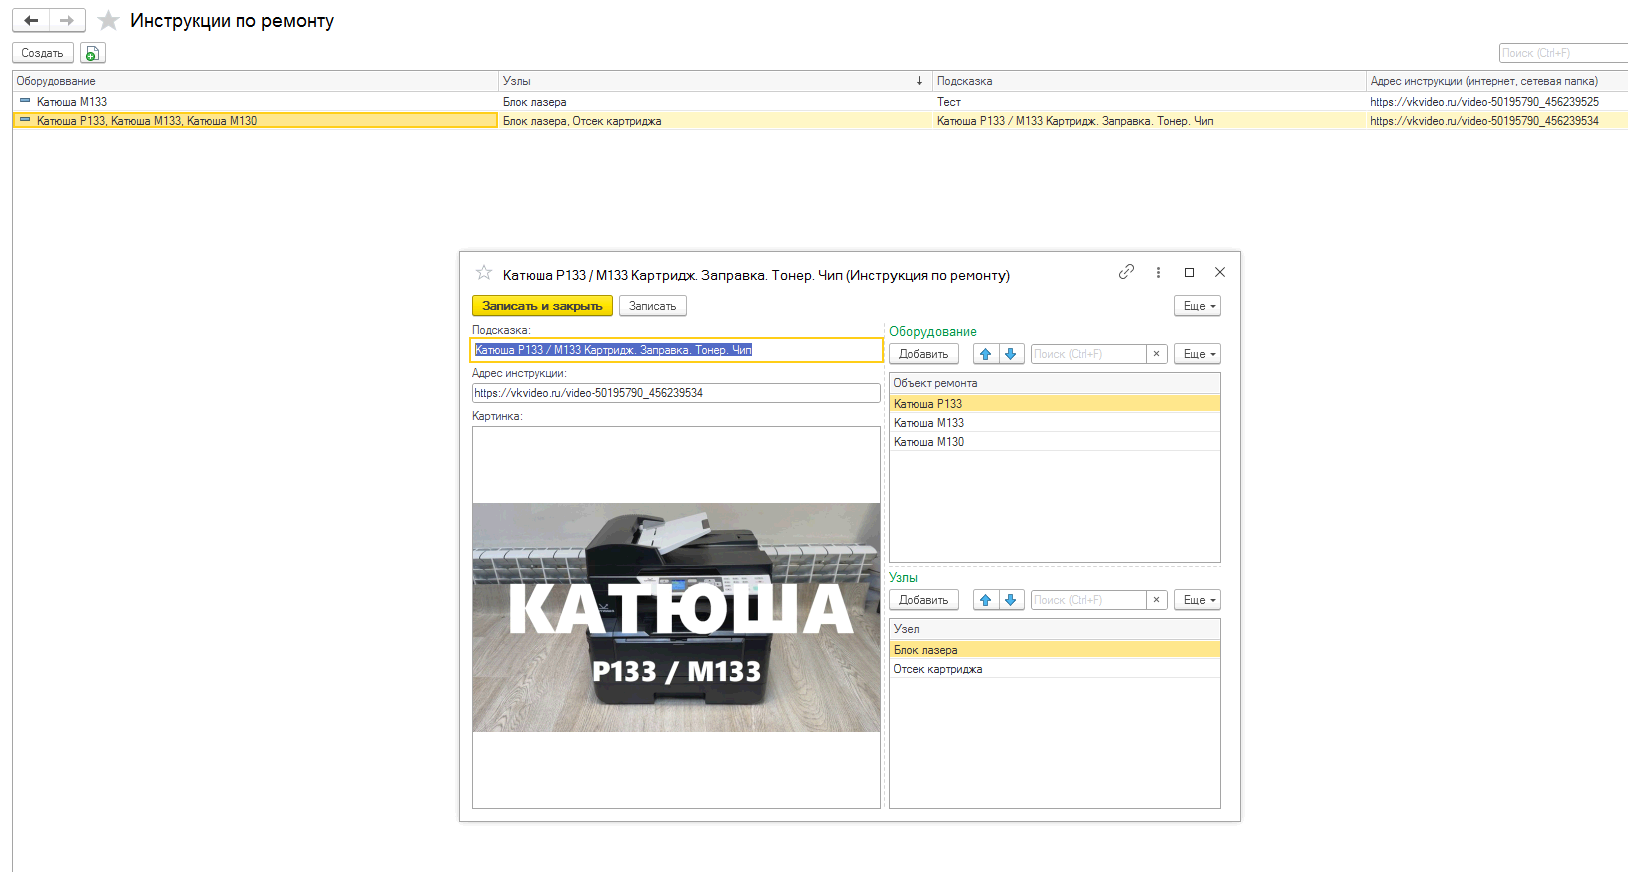Click the Адрес инструкции field

click(x=676, y=393)
